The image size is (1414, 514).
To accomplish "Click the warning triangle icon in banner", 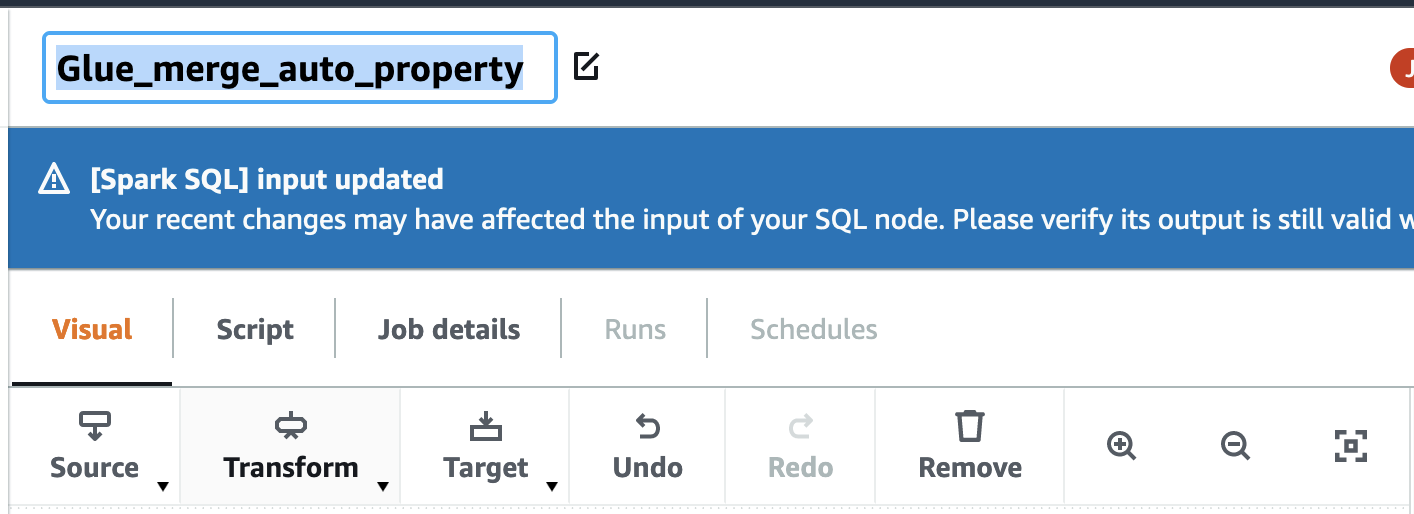I will [x=53, y=181].
